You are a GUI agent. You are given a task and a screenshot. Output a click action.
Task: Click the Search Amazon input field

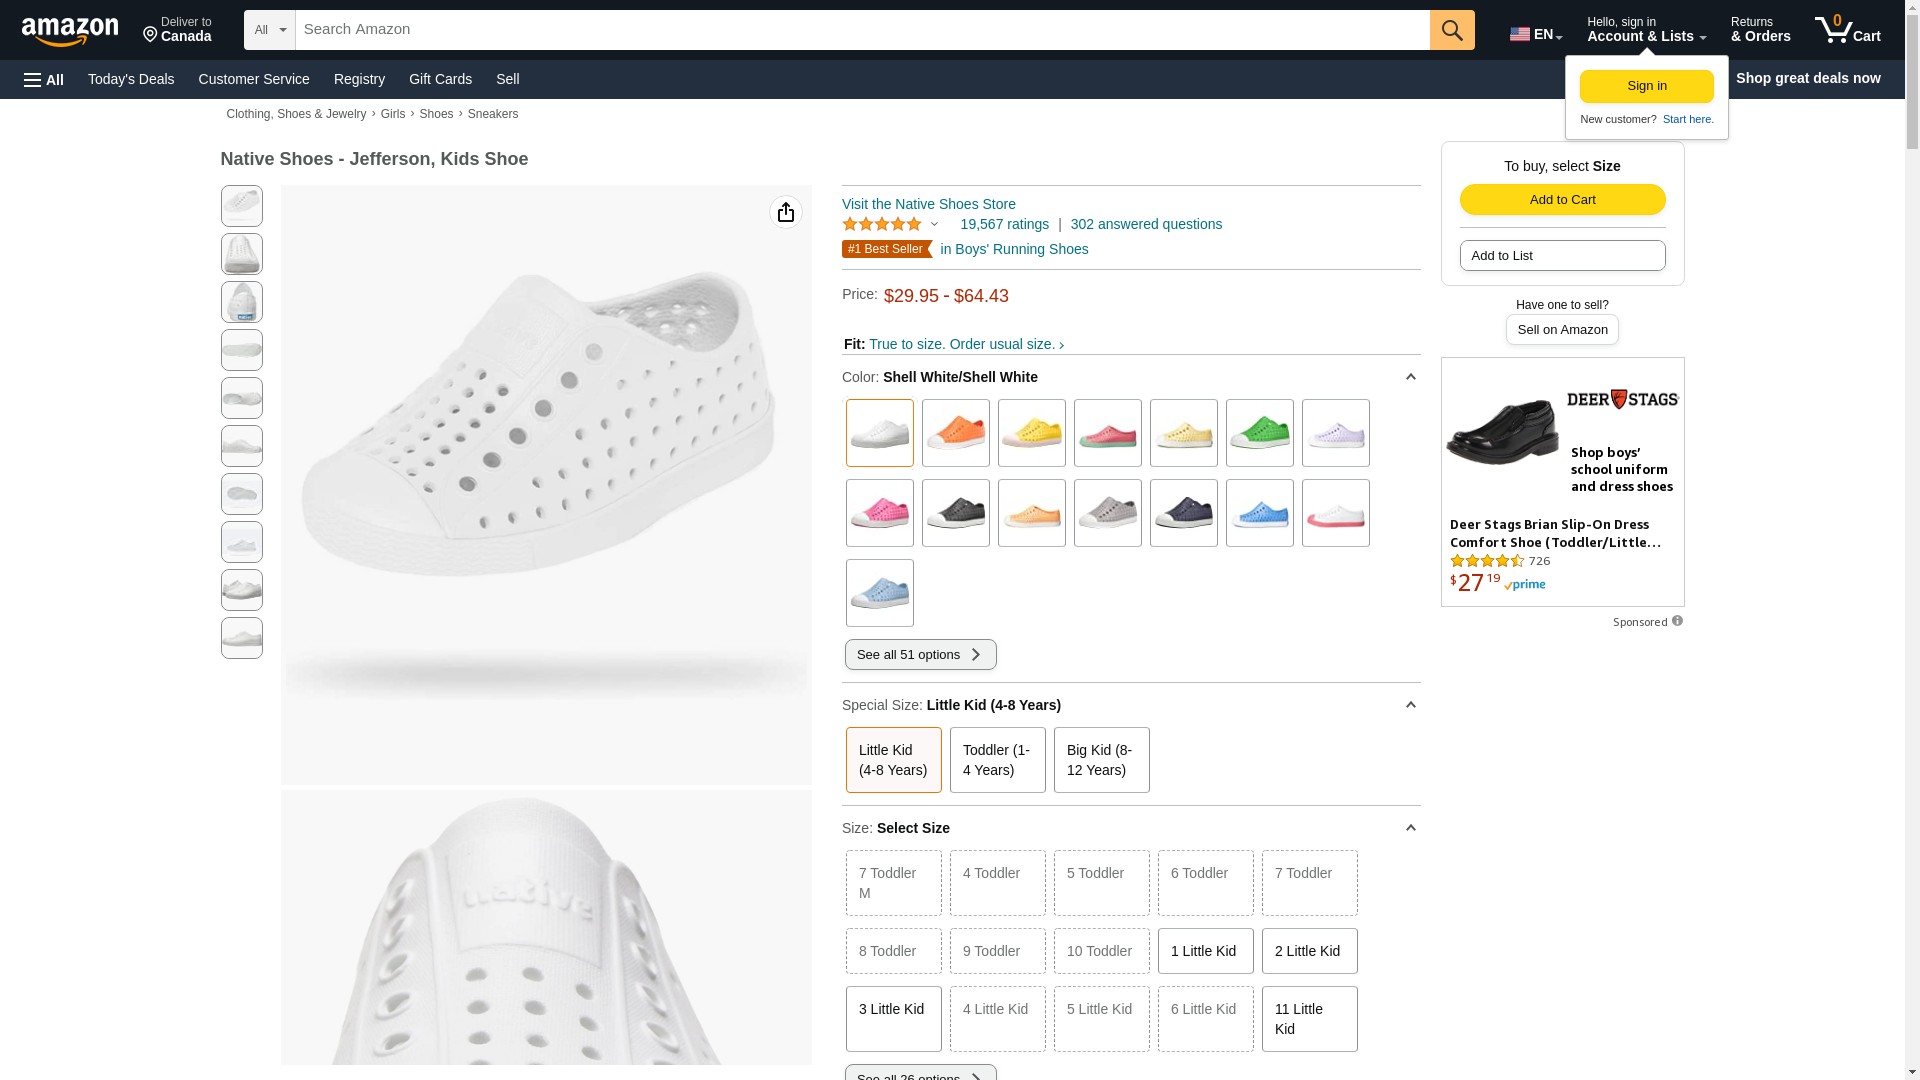tap(862, 30)
